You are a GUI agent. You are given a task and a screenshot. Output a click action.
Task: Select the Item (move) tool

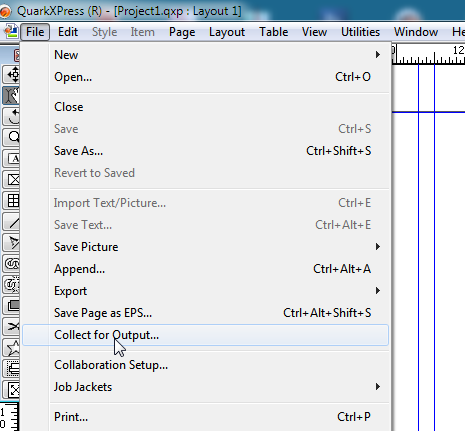pyautogui.click(x=12, y=74)
